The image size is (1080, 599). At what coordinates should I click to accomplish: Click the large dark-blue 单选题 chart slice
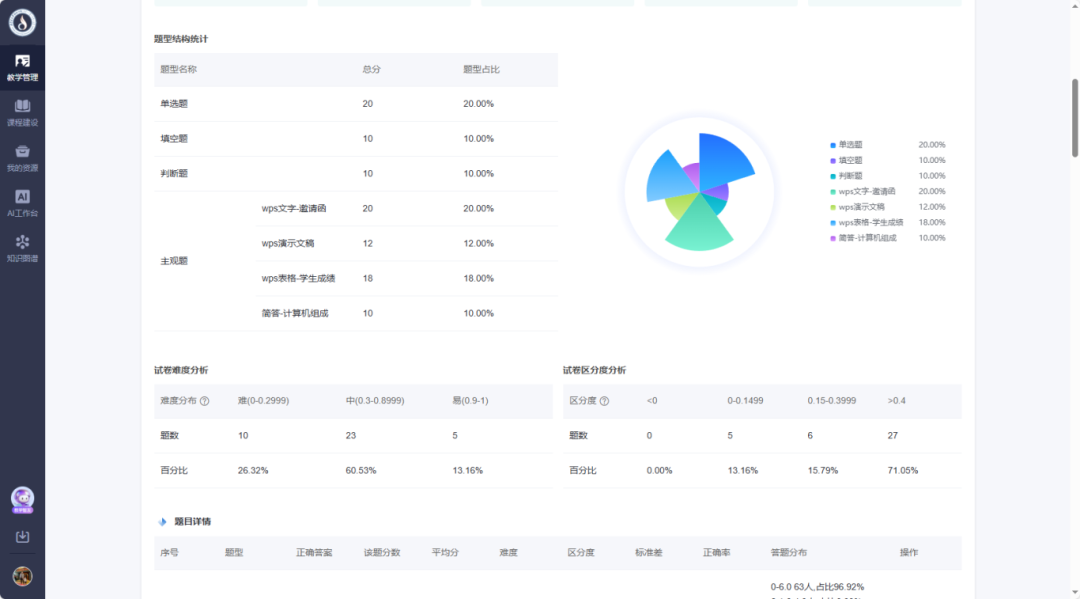click(x=723, y=160)
